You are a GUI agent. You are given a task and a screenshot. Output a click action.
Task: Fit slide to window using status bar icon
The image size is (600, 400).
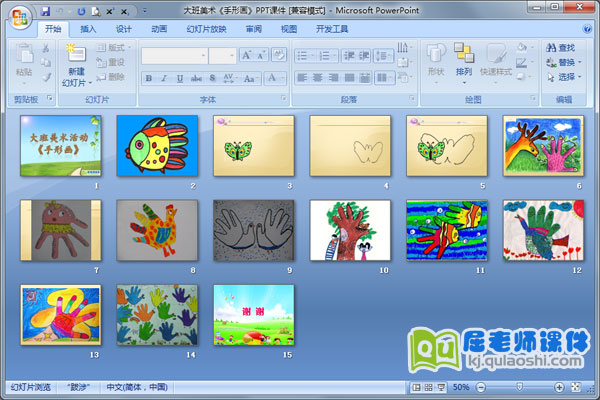point(573,387)
